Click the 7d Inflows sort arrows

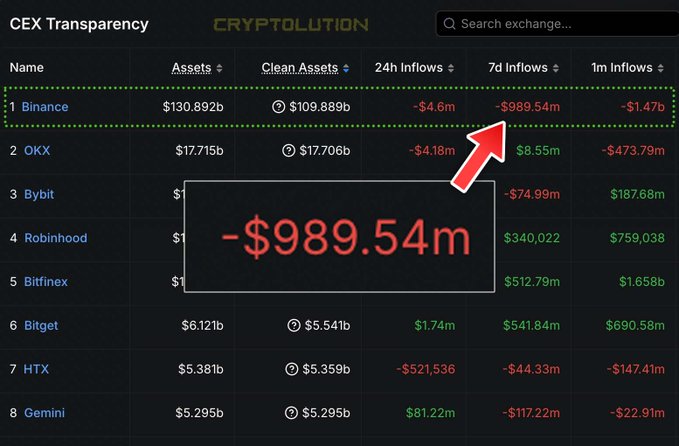point(556,68)
